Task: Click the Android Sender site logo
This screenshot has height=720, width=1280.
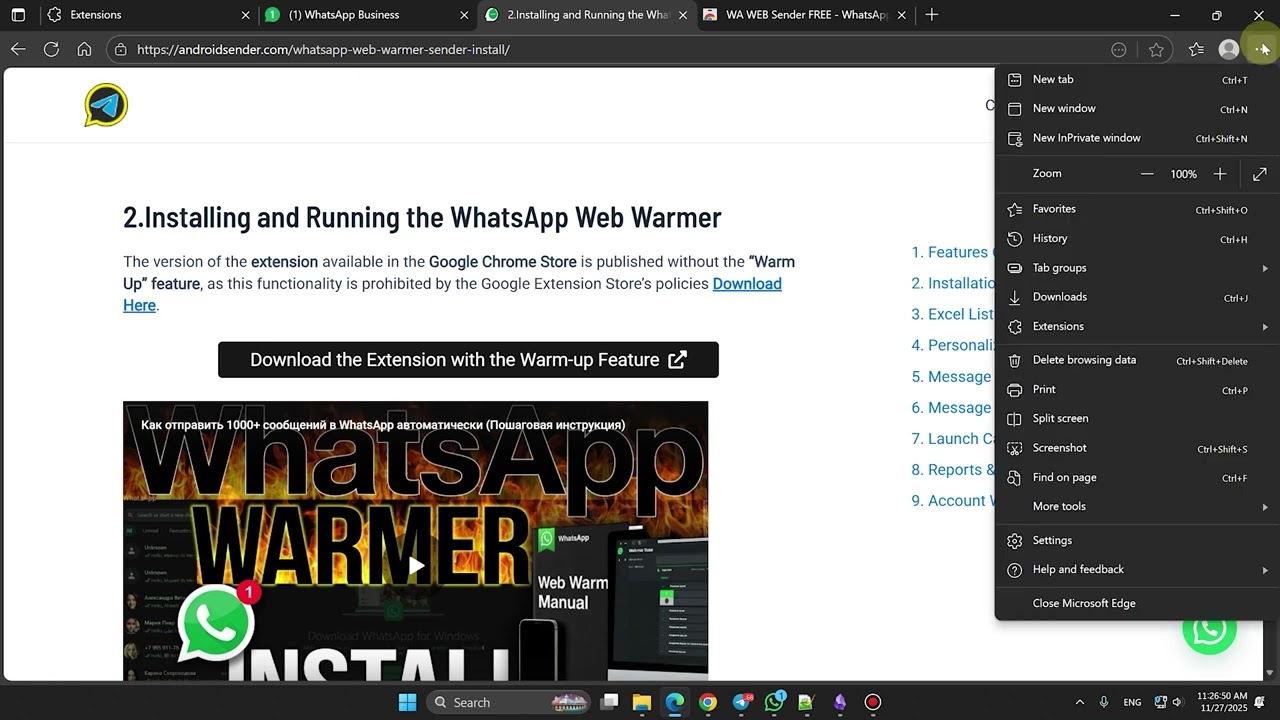Action: (106, 105)
